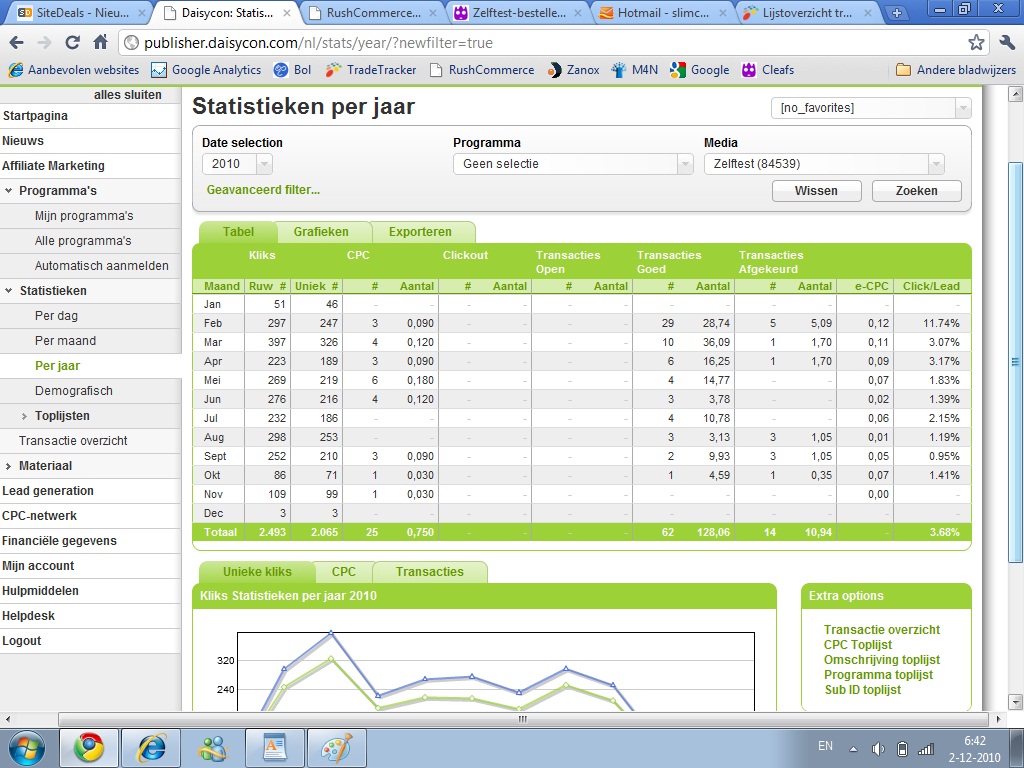Reload the page with the refresh icon
The image size is (1024, 768).
(72, 43)
